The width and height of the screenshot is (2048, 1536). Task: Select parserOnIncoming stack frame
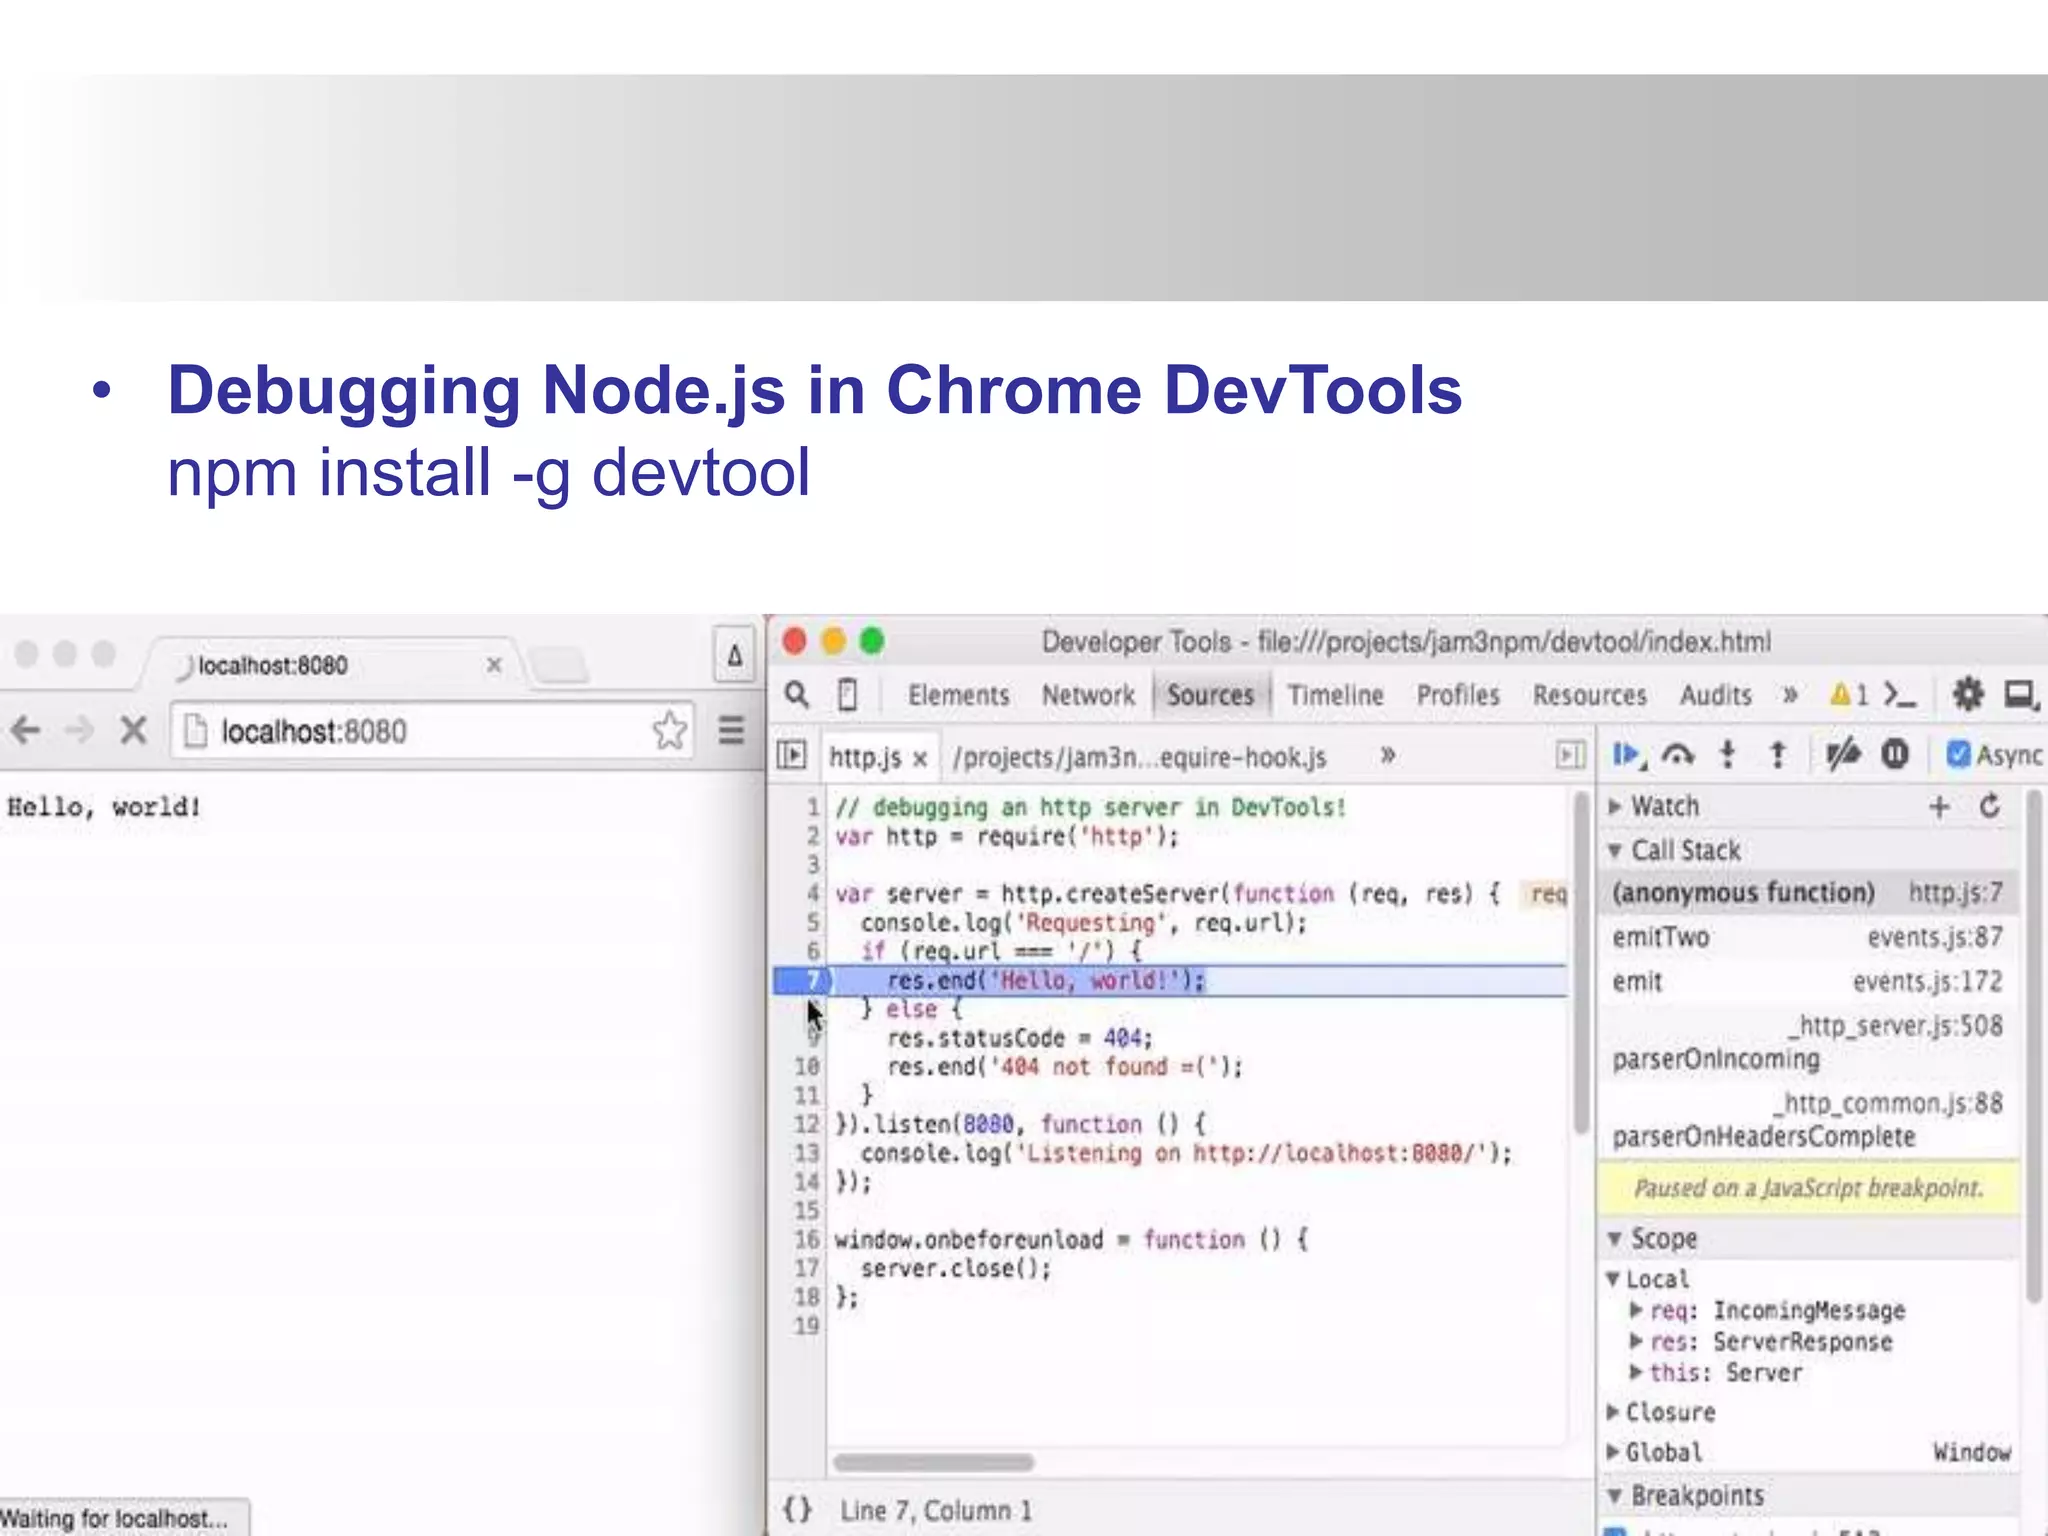pyautogui.click(x=1808, y=1042)
